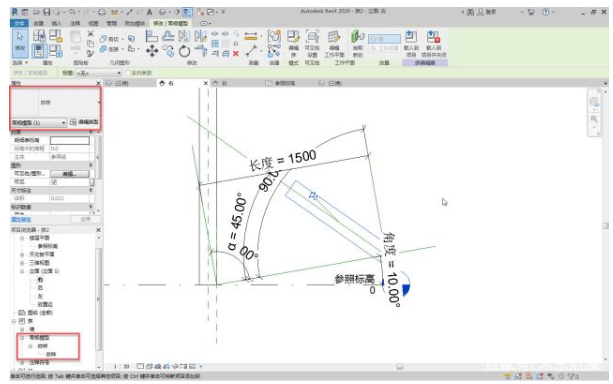Click the Revit R application logo
This screenshot has height=384, width=613.
coord(15,12)
